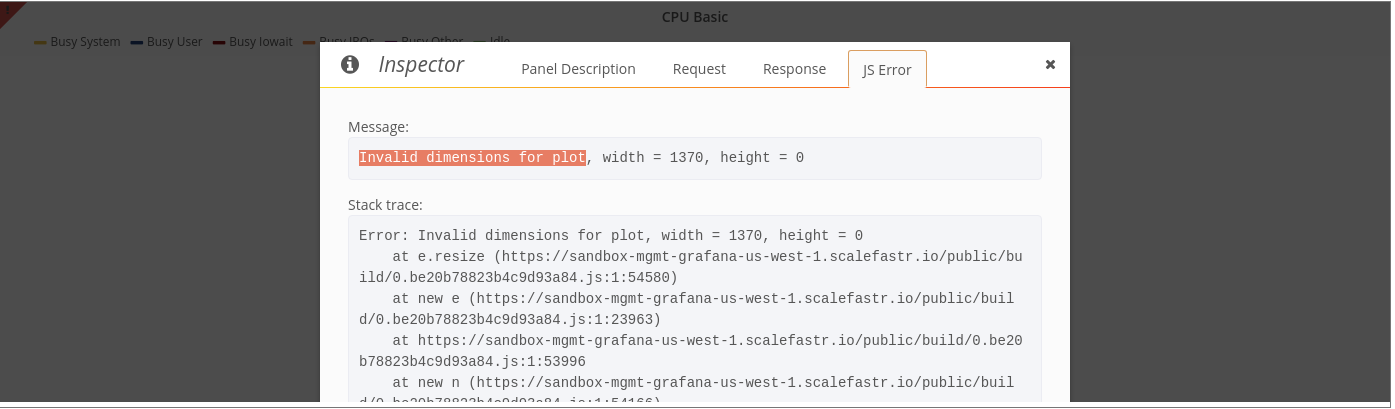This screenshot has height=409, width=1395.
Task: Toggle the Busy Iowait legend series
Action: pos(259,42)
